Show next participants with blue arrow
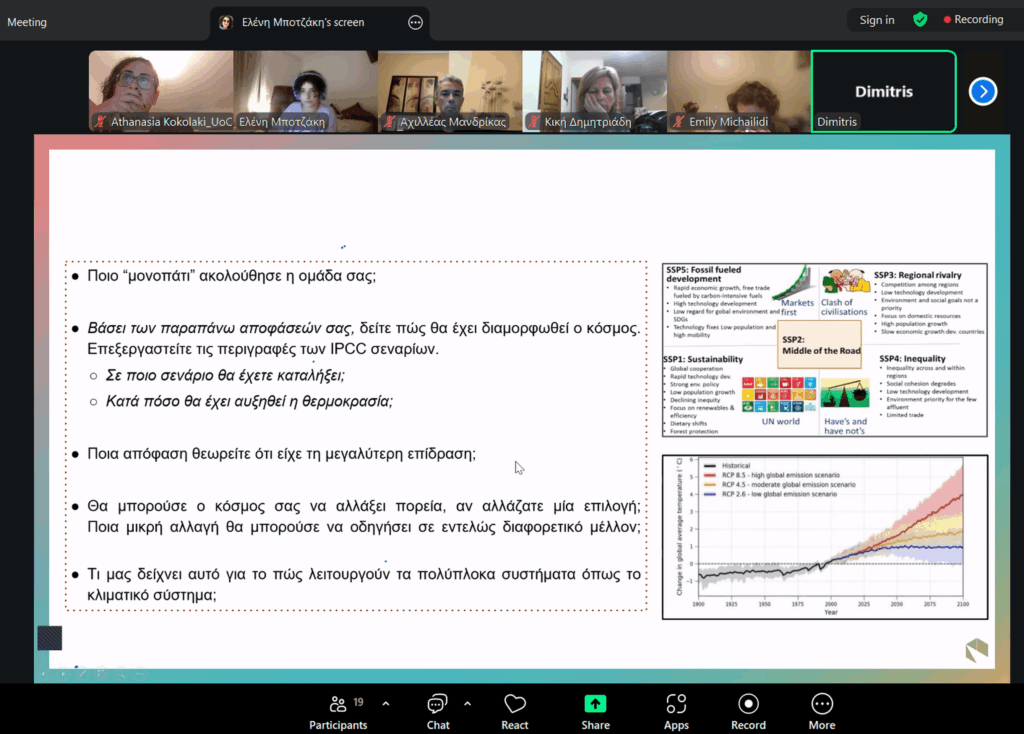Screen dimensions: 1024x734 pos(983,91)
